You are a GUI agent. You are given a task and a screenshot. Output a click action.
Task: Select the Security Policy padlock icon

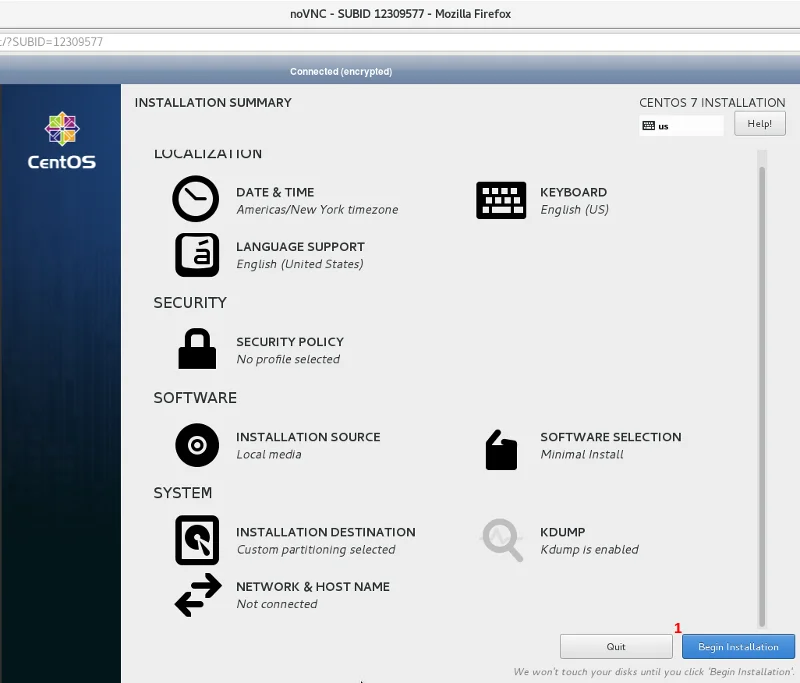(x=196, y=350)
